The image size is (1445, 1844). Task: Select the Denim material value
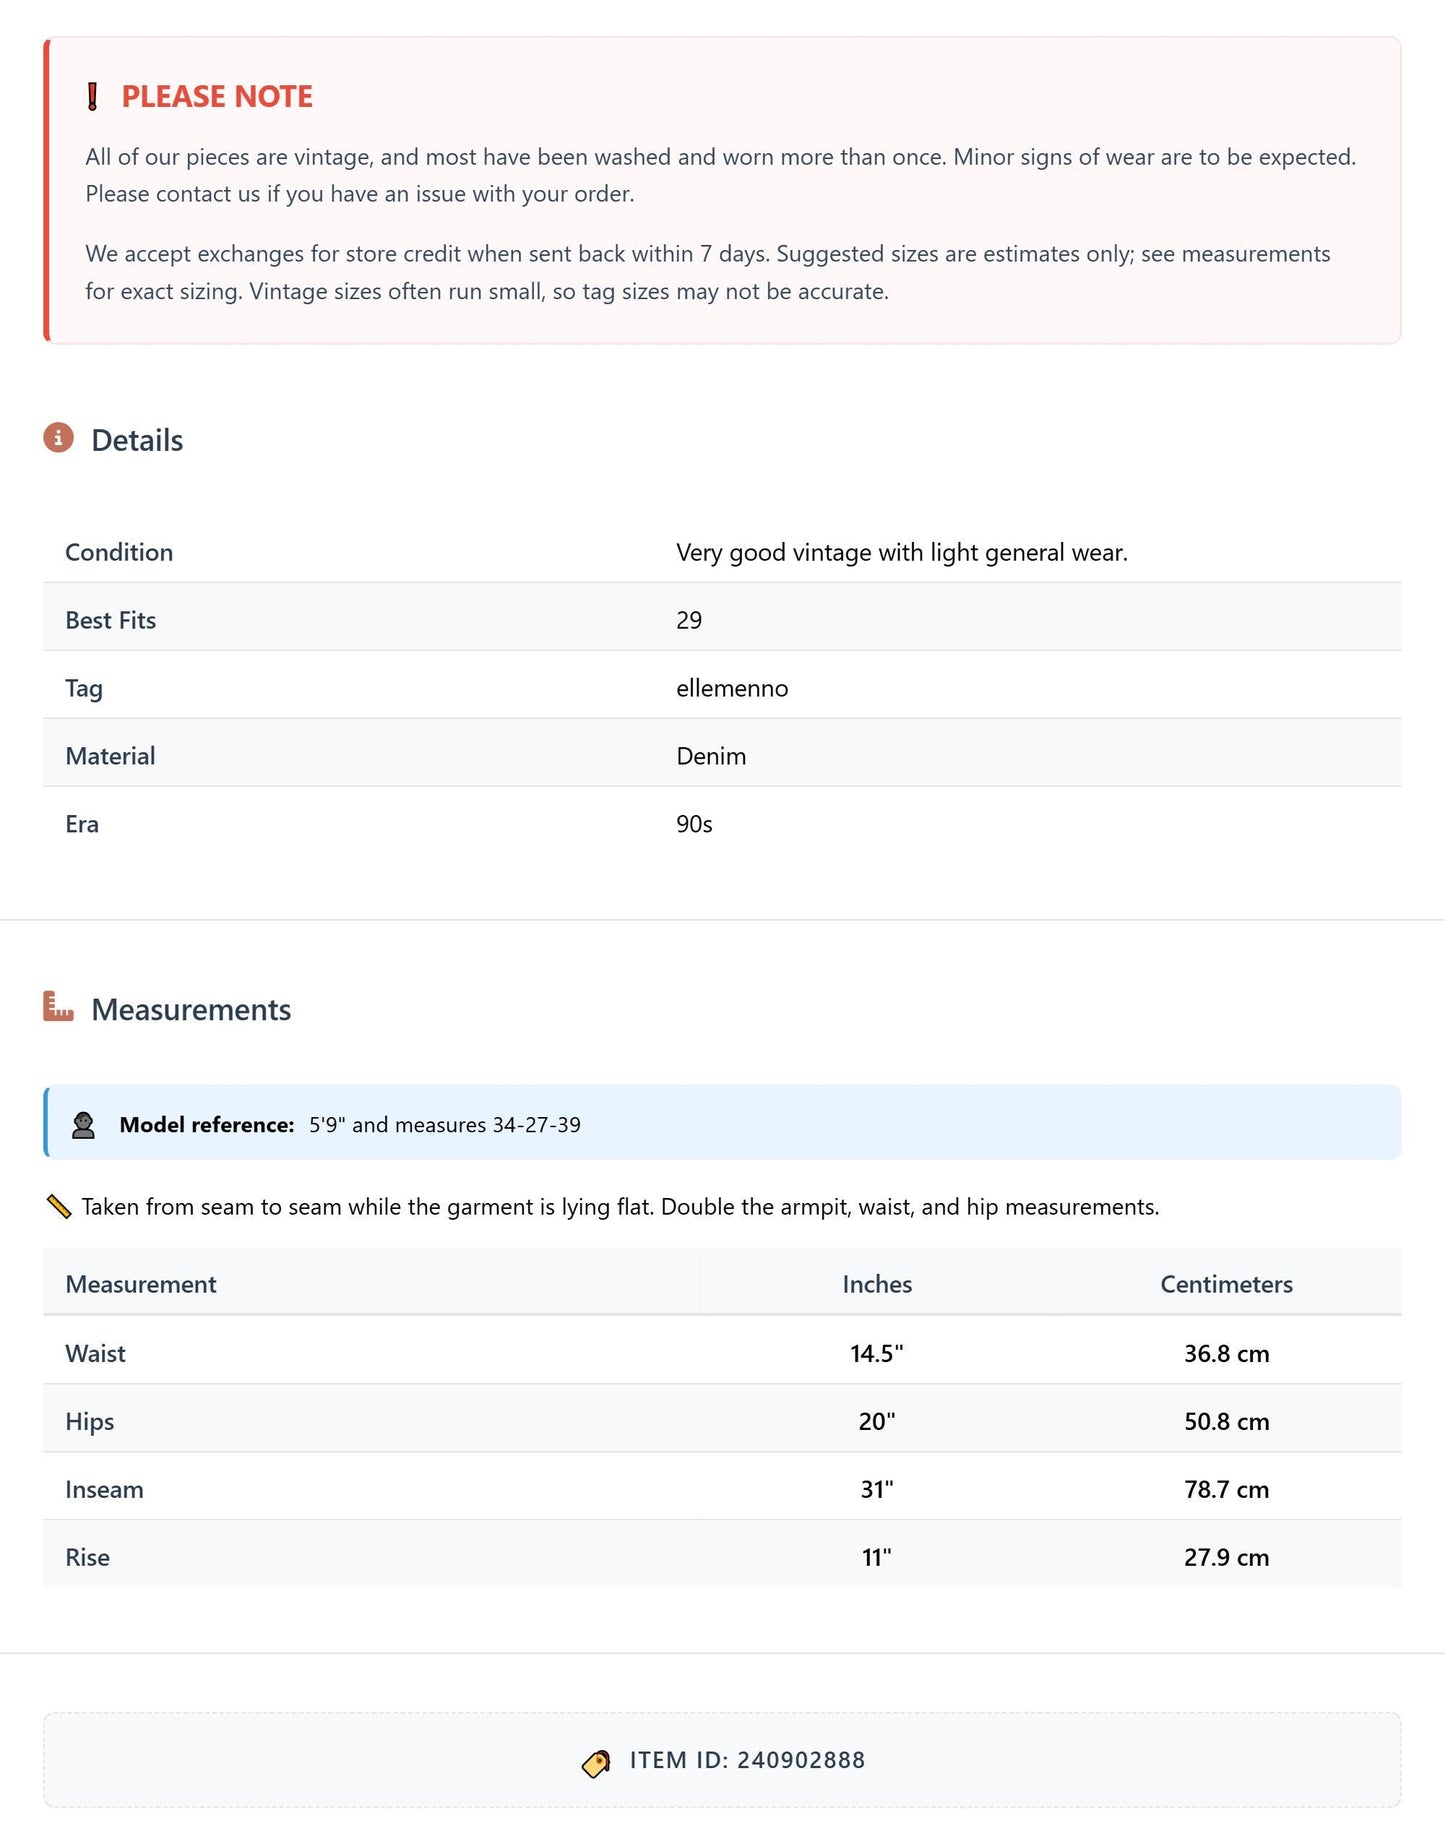[711, 756]
